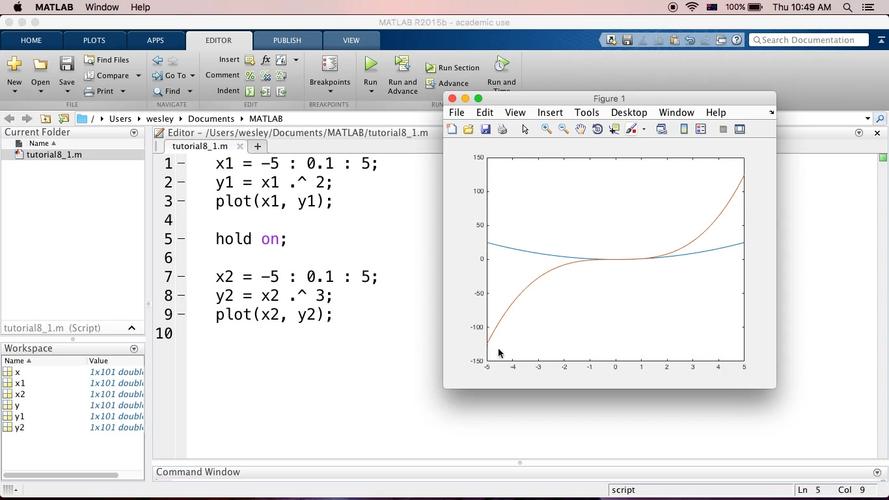Toggle breakpoint dash on line 9
The height and width of the screenshot is (500, 889).
pyautogui.click(x=181, y=315)
